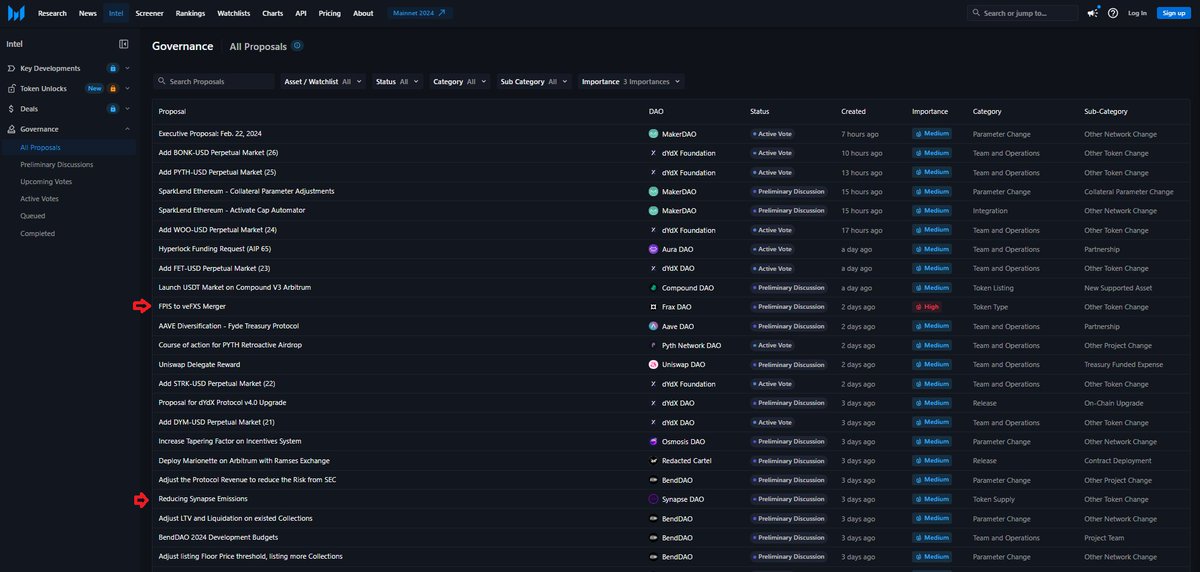This screenshot has width=1200, height=572.
Task: Click MakerDAO logo in Executive Proposal row
Action: coord(653,133)
